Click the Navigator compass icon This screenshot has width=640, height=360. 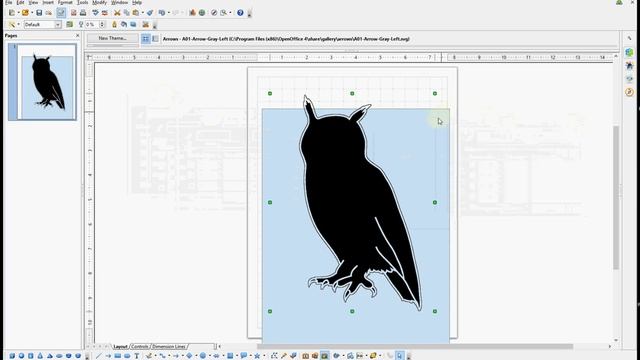(x=214, y=13)
